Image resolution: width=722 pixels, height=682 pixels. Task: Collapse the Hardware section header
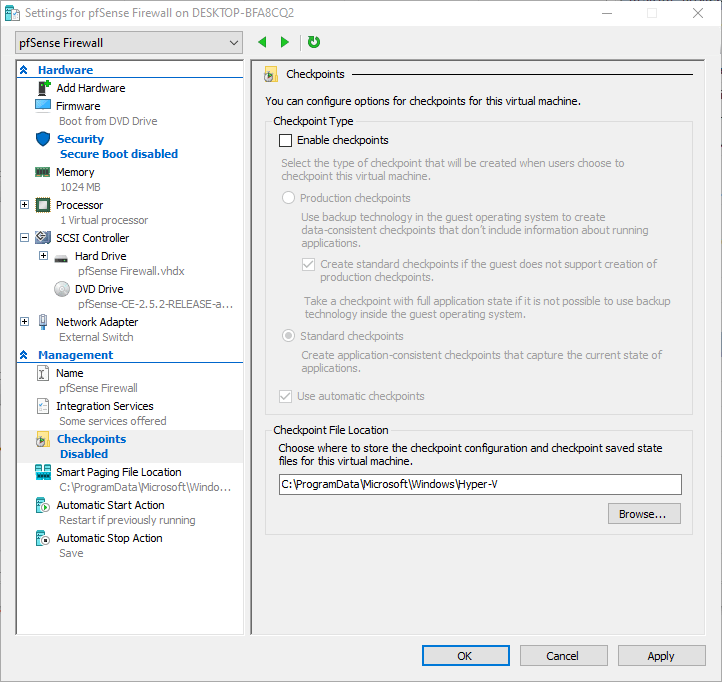tap(24, 70)
